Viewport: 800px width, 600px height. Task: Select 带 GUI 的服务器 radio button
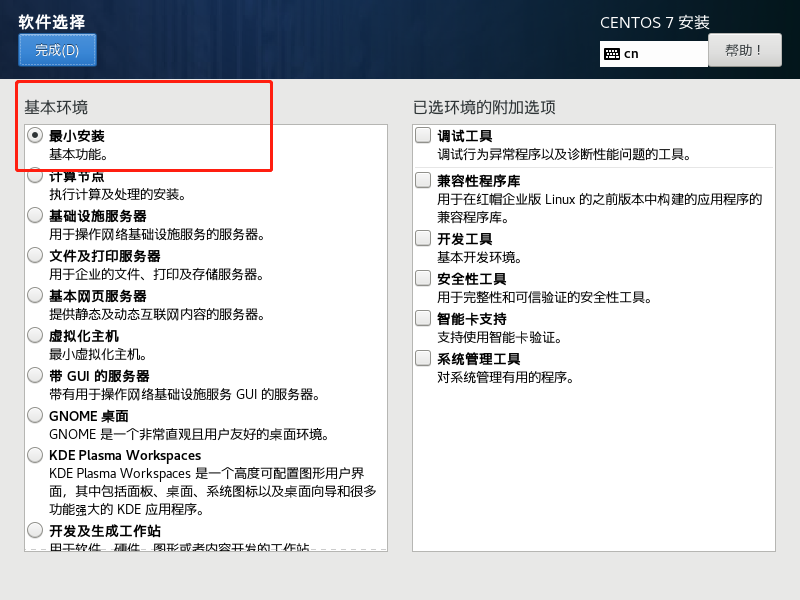[x=35, y=376]
